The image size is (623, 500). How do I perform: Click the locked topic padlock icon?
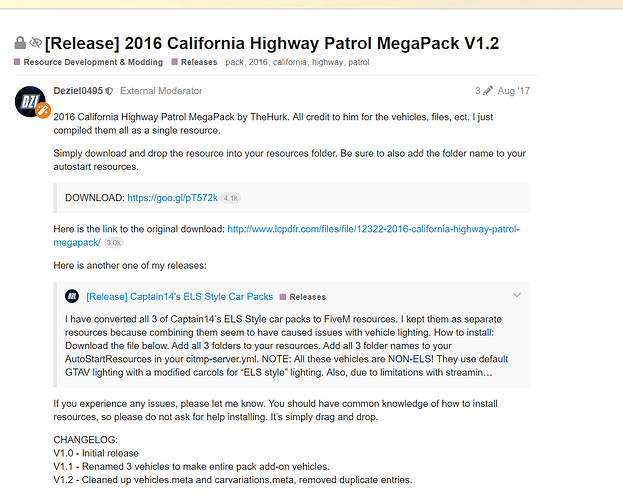pos(20,43)
